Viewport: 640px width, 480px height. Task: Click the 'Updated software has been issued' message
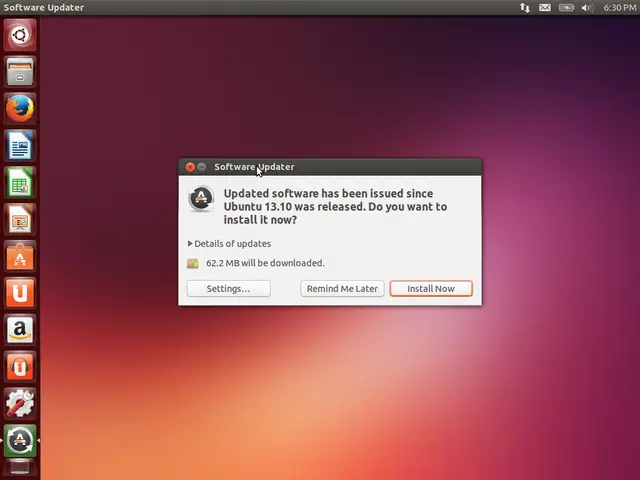point(335,207)
